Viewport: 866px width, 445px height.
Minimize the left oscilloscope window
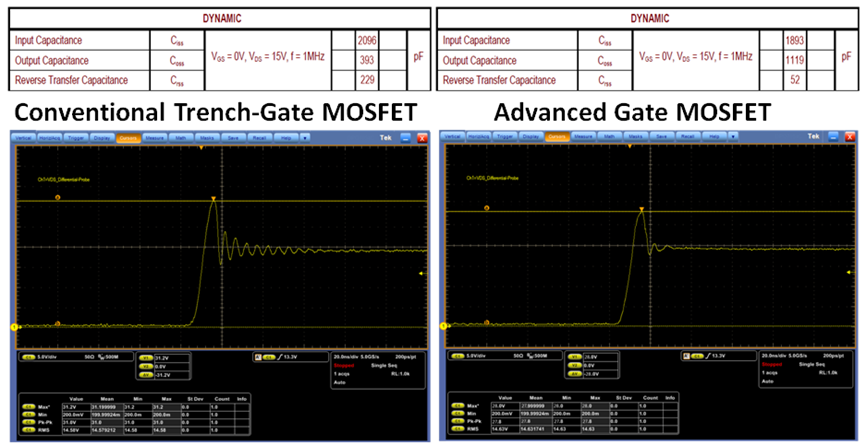click(406, 135)
